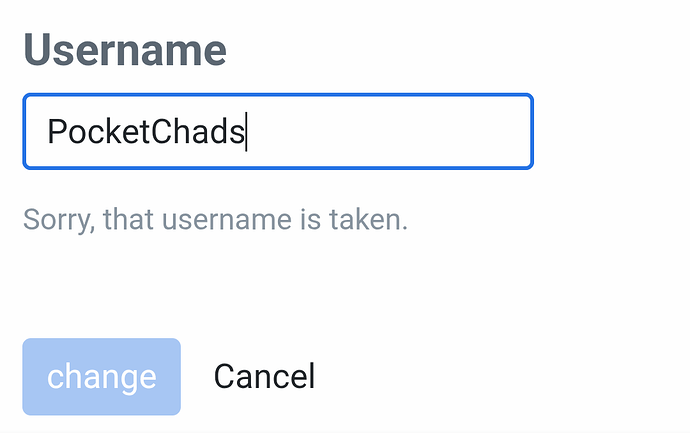Dismiss the username edit via Cancel
Image resolution: width=690 pixels, height=433 pixels.
264,377
